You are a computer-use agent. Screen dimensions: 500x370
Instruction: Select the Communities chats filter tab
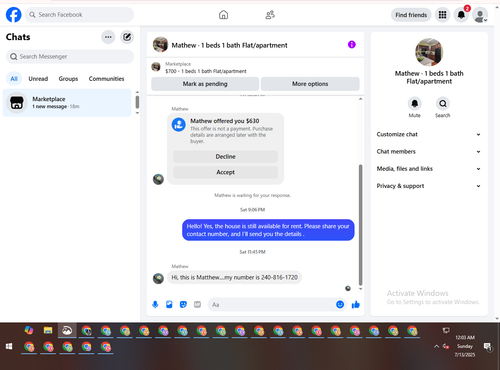click(x=106, y=79)
